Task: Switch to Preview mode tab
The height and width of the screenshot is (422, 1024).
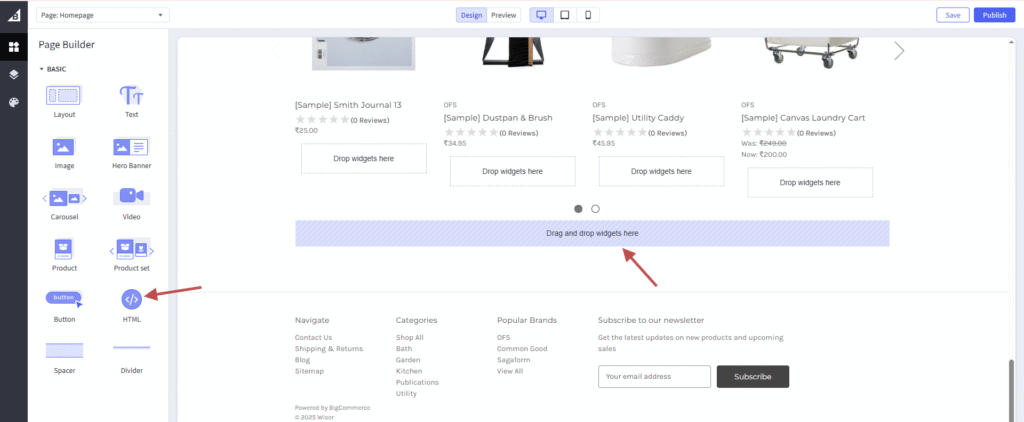Action: [504, 15]
